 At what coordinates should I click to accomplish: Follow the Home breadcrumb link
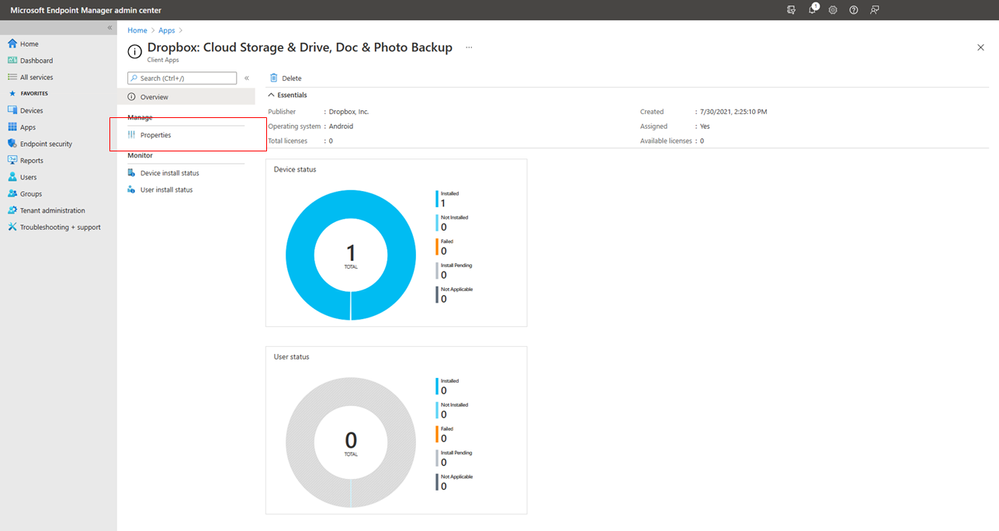point(137,30)
